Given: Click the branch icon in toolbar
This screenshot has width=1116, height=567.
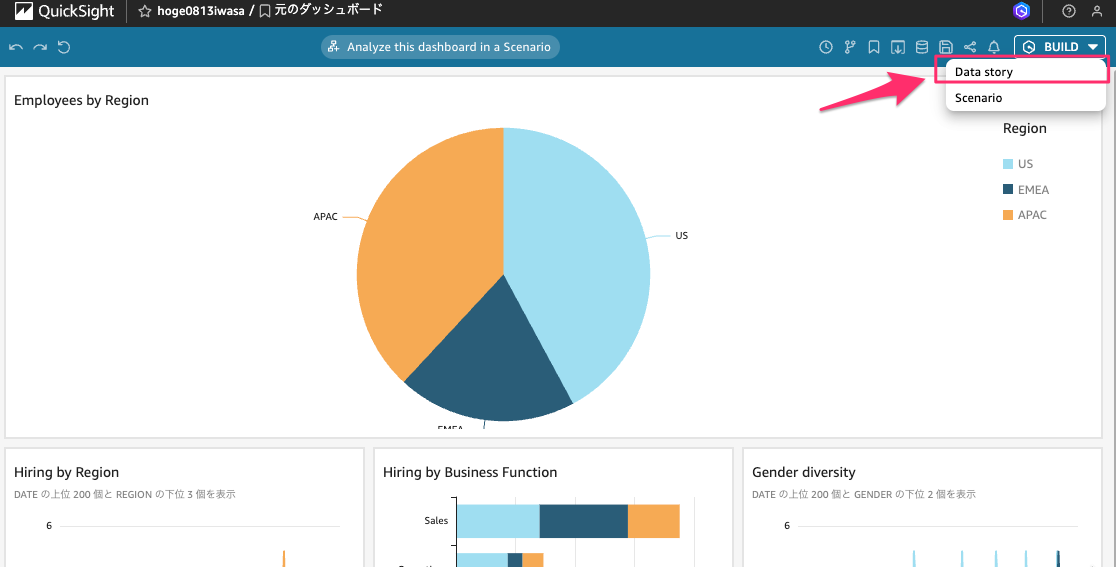Looking at the screenshot, I should pyautogui.click(x=850, y=47).
